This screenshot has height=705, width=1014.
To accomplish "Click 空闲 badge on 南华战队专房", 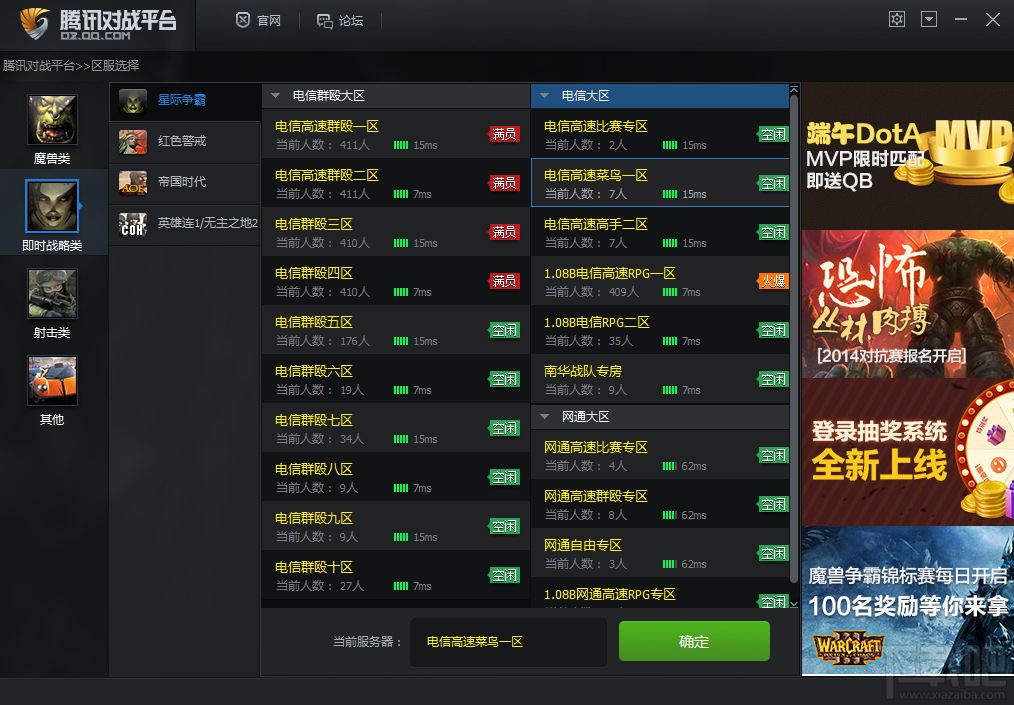I will click(773, 380).
